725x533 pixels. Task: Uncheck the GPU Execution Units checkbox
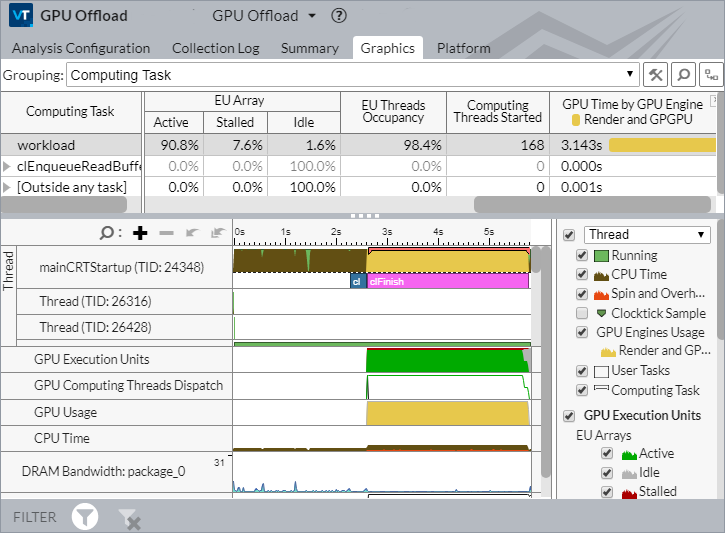tap(569, 415)
